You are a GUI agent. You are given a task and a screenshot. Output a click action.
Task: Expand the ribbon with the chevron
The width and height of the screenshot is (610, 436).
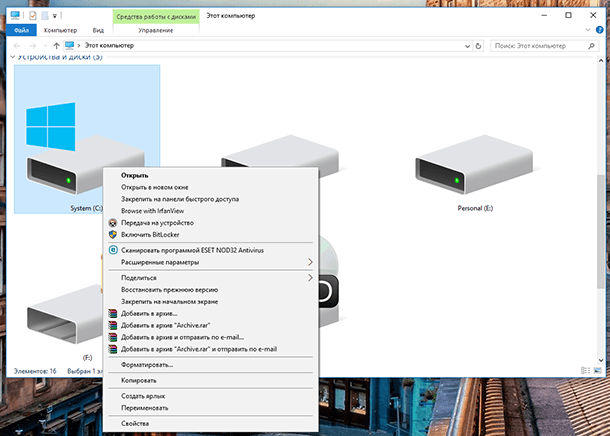[588, 30]
